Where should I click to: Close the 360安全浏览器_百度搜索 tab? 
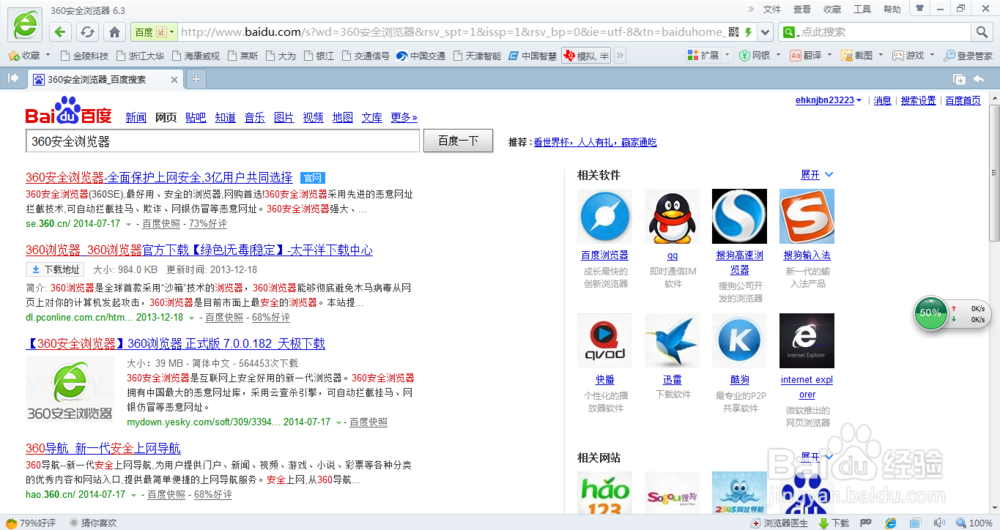174,80
